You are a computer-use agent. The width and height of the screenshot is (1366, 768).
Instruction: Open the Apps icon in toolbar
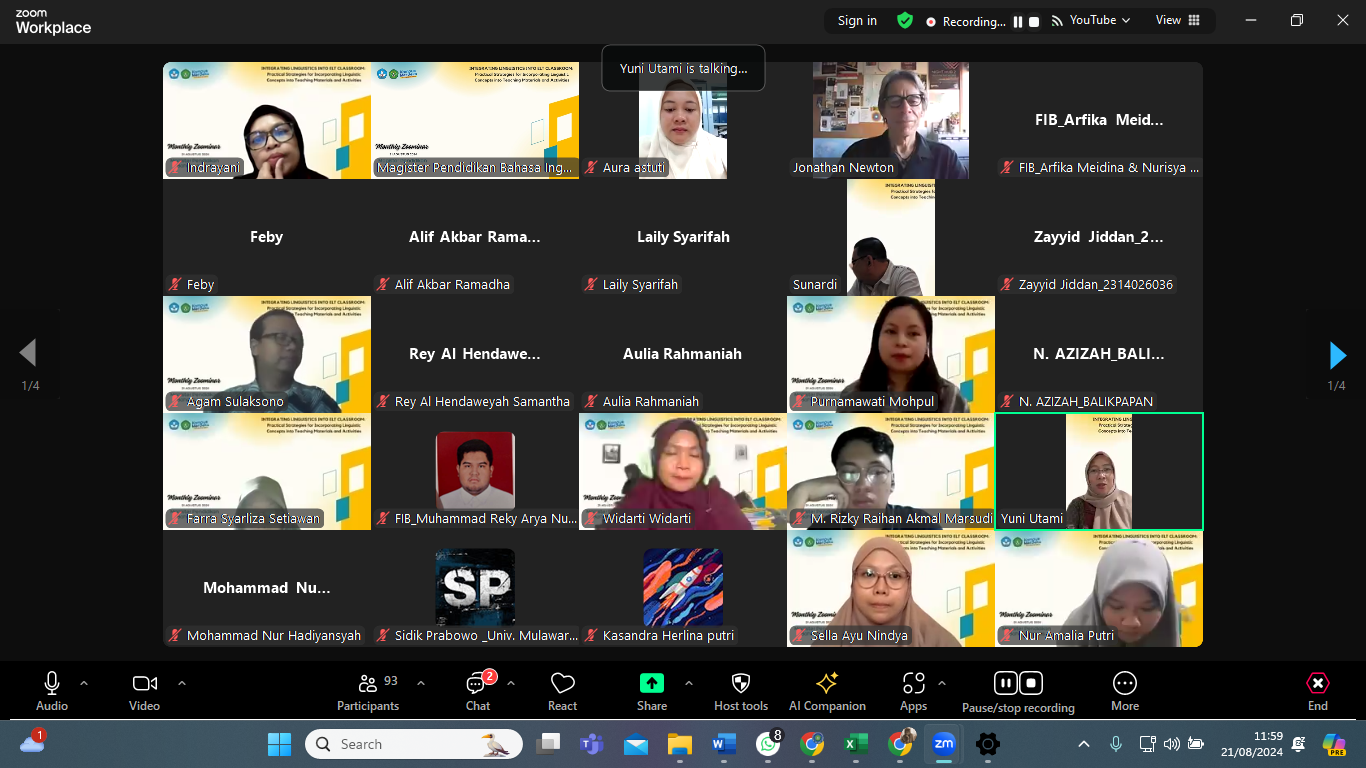pyautogui.click(x=913, y=691)
